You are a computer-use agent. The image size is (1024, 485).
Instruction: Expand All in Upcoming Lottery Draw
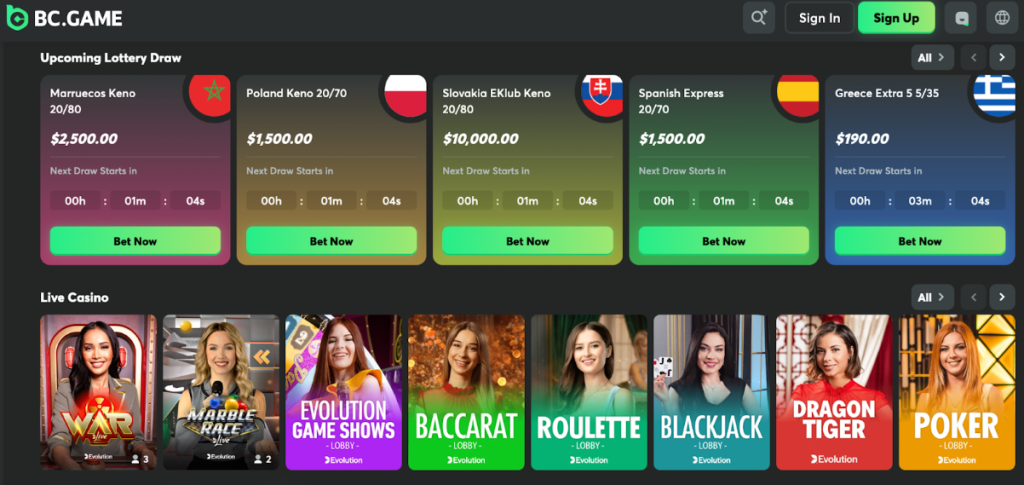(933, 57)
